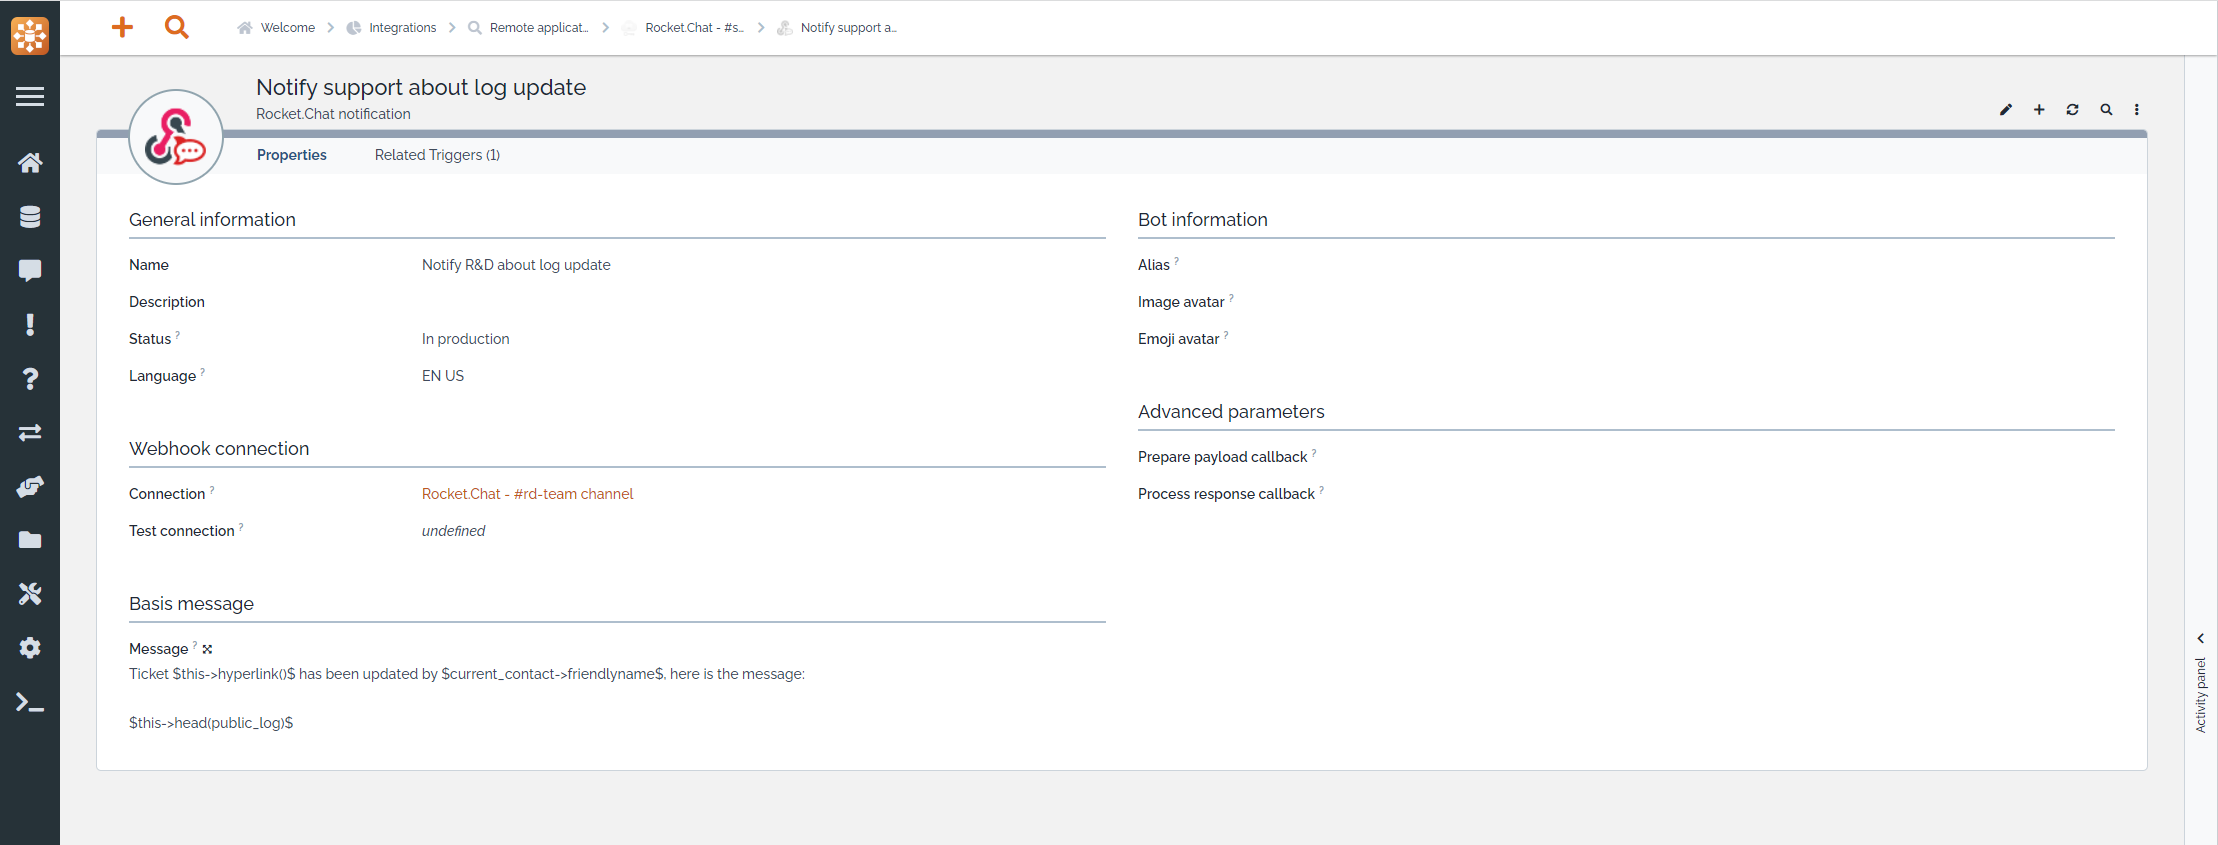Click the orange plus create icon
The height and width of the screenshot is (845, 2218).
tap(122, 27)
